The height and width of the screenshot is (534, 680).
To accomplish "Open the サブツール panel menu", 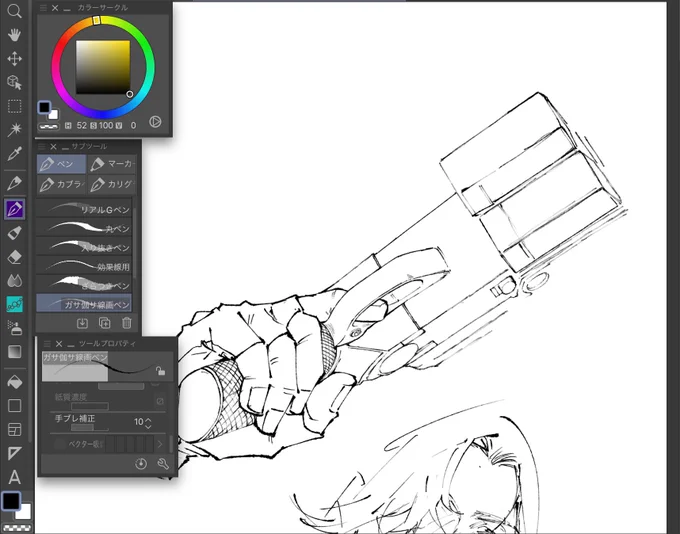I will click(x=42, y=147).
